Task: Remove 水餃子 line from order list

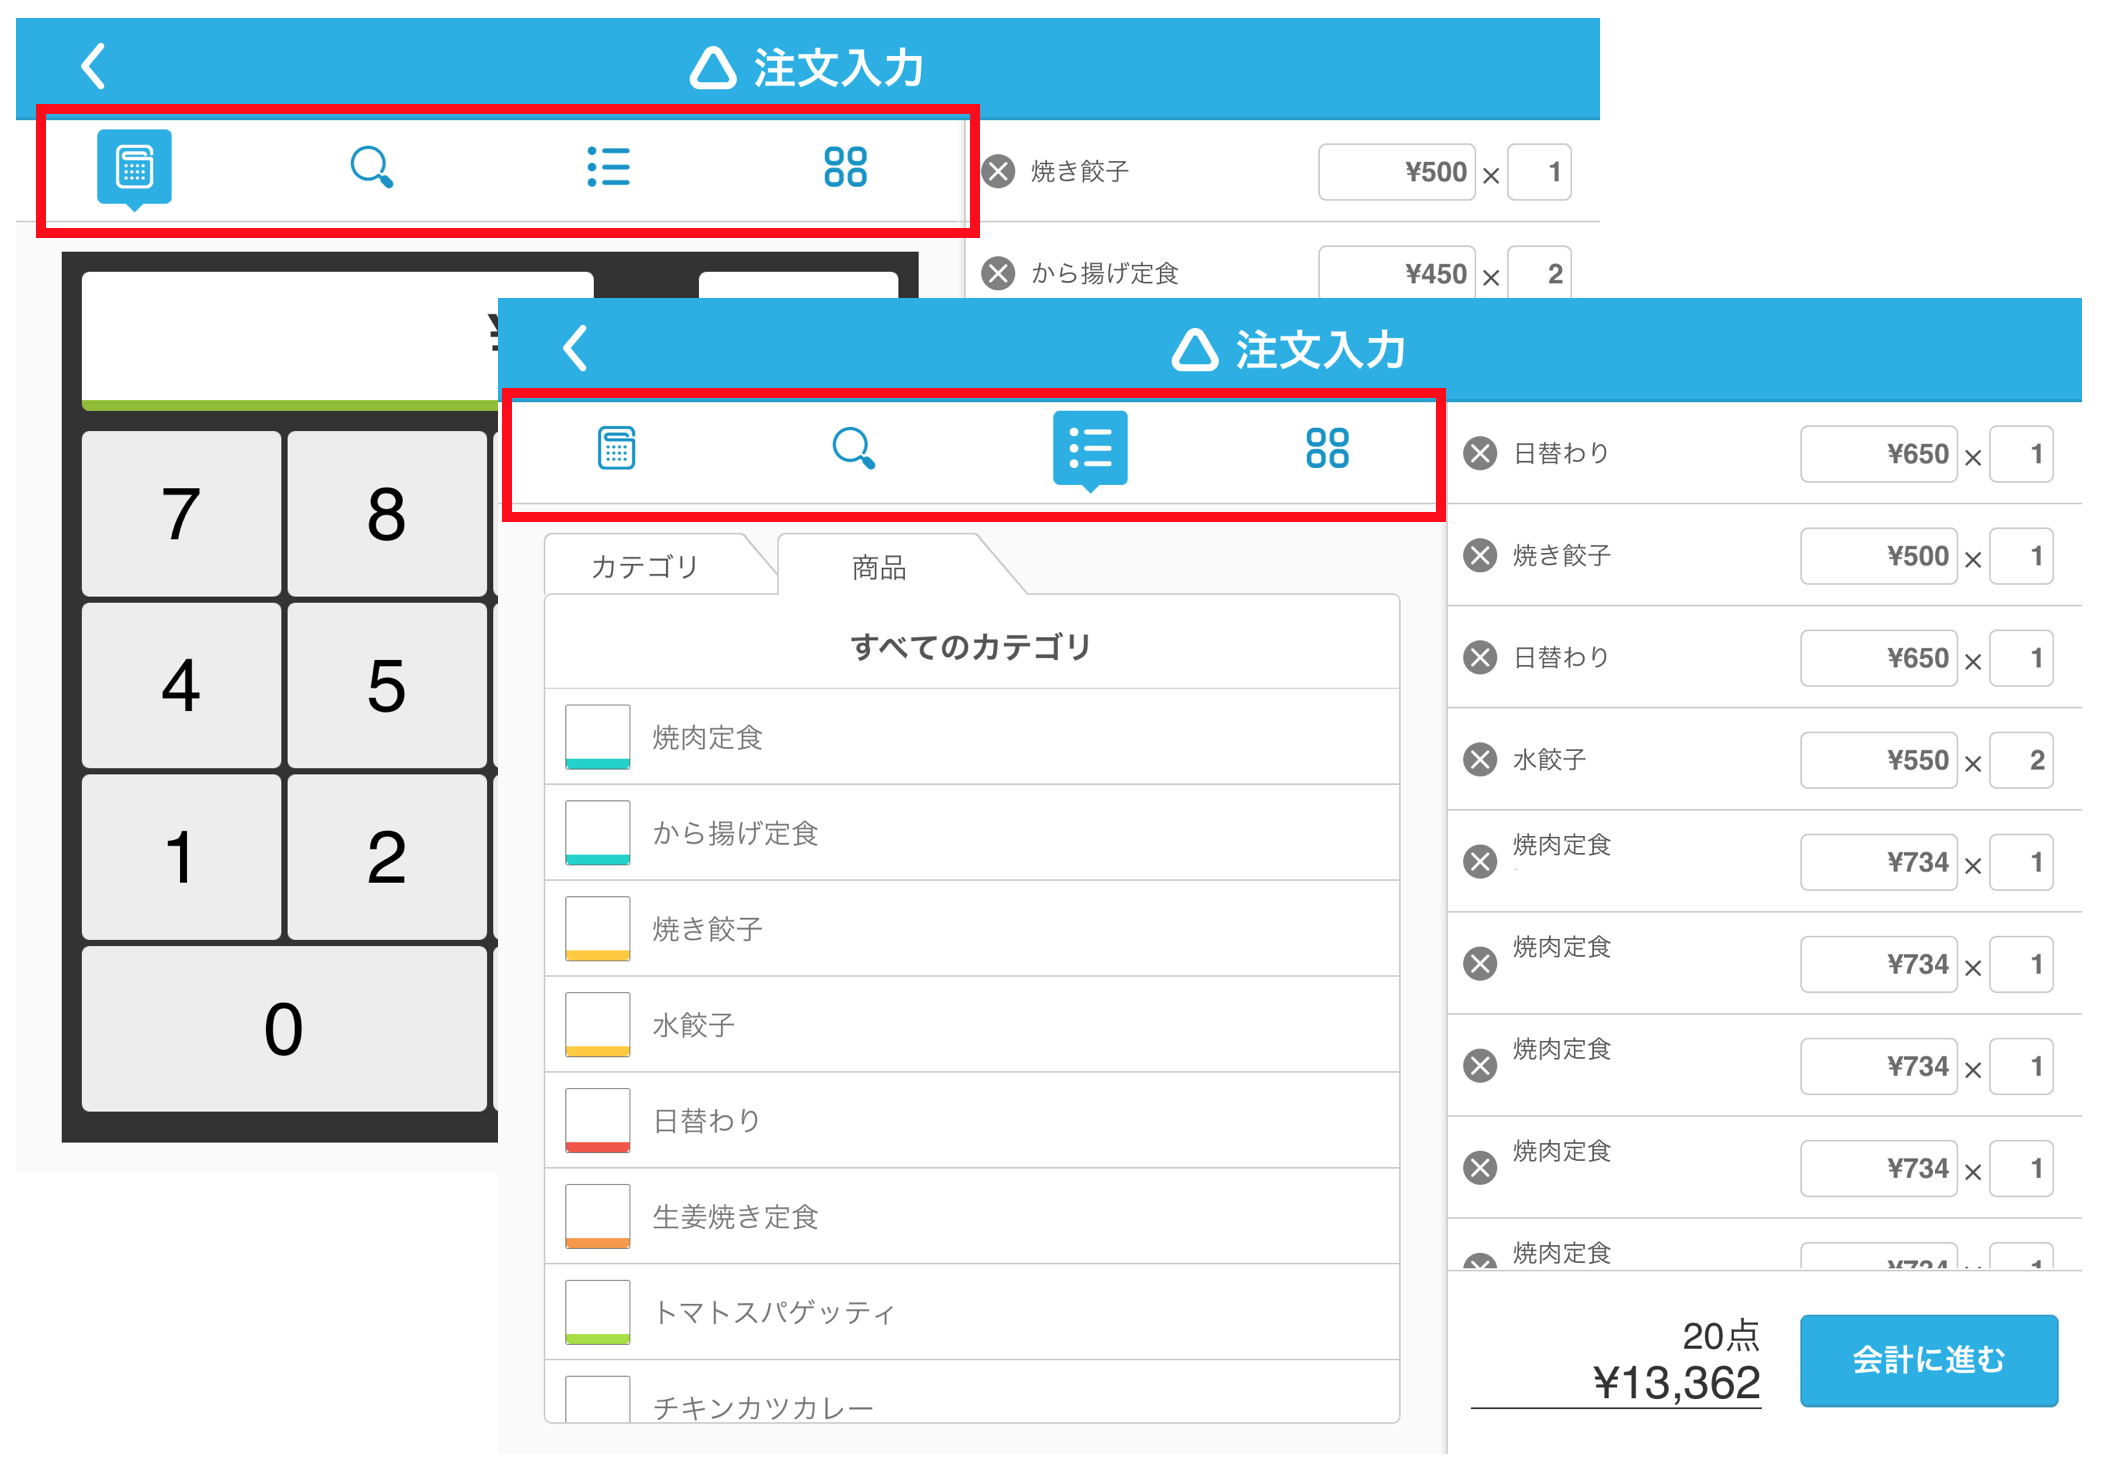Action: (1480, 760)
